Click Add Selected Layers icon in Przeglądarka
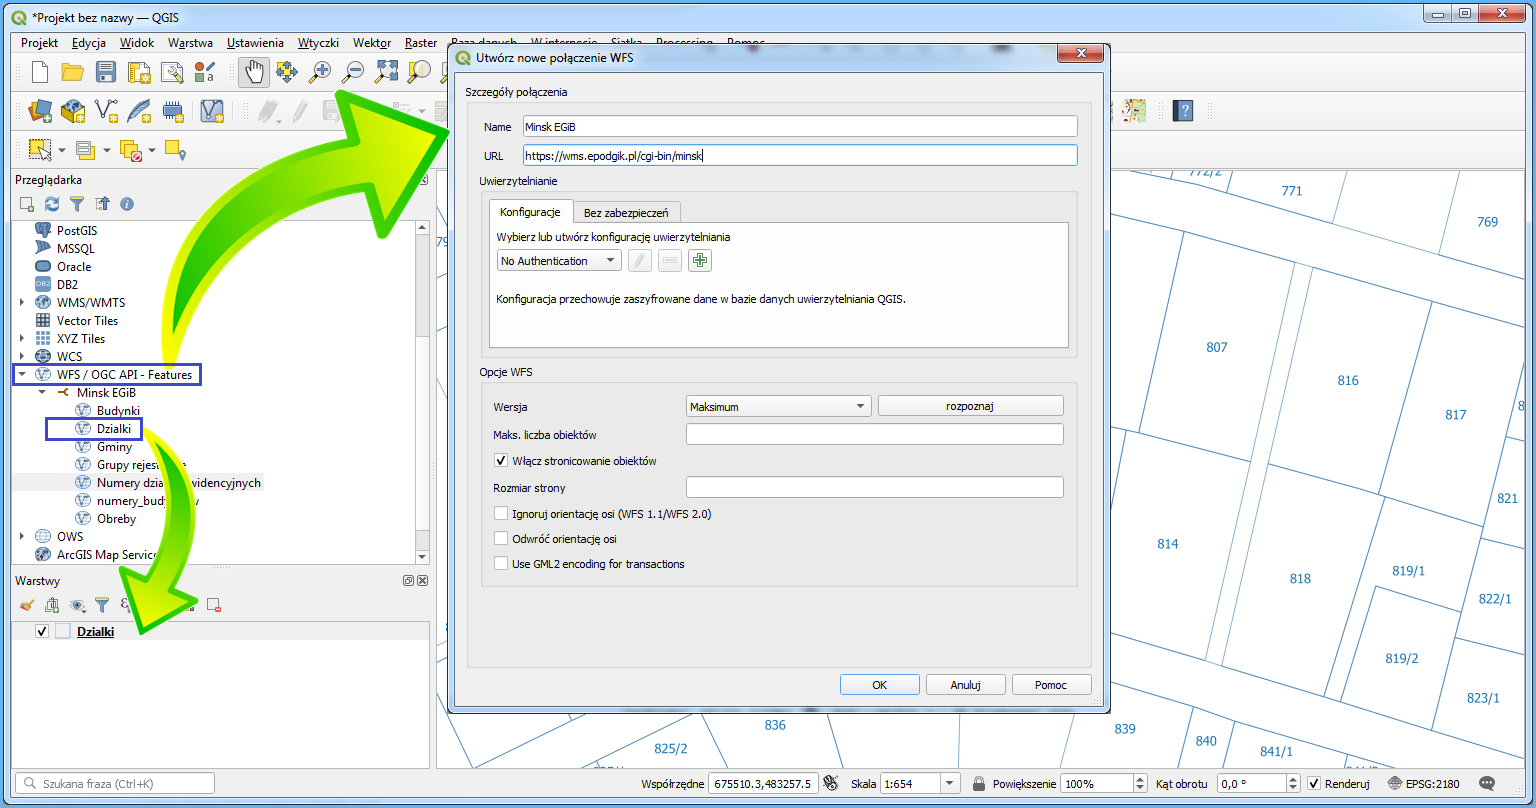 coord(27,204)
